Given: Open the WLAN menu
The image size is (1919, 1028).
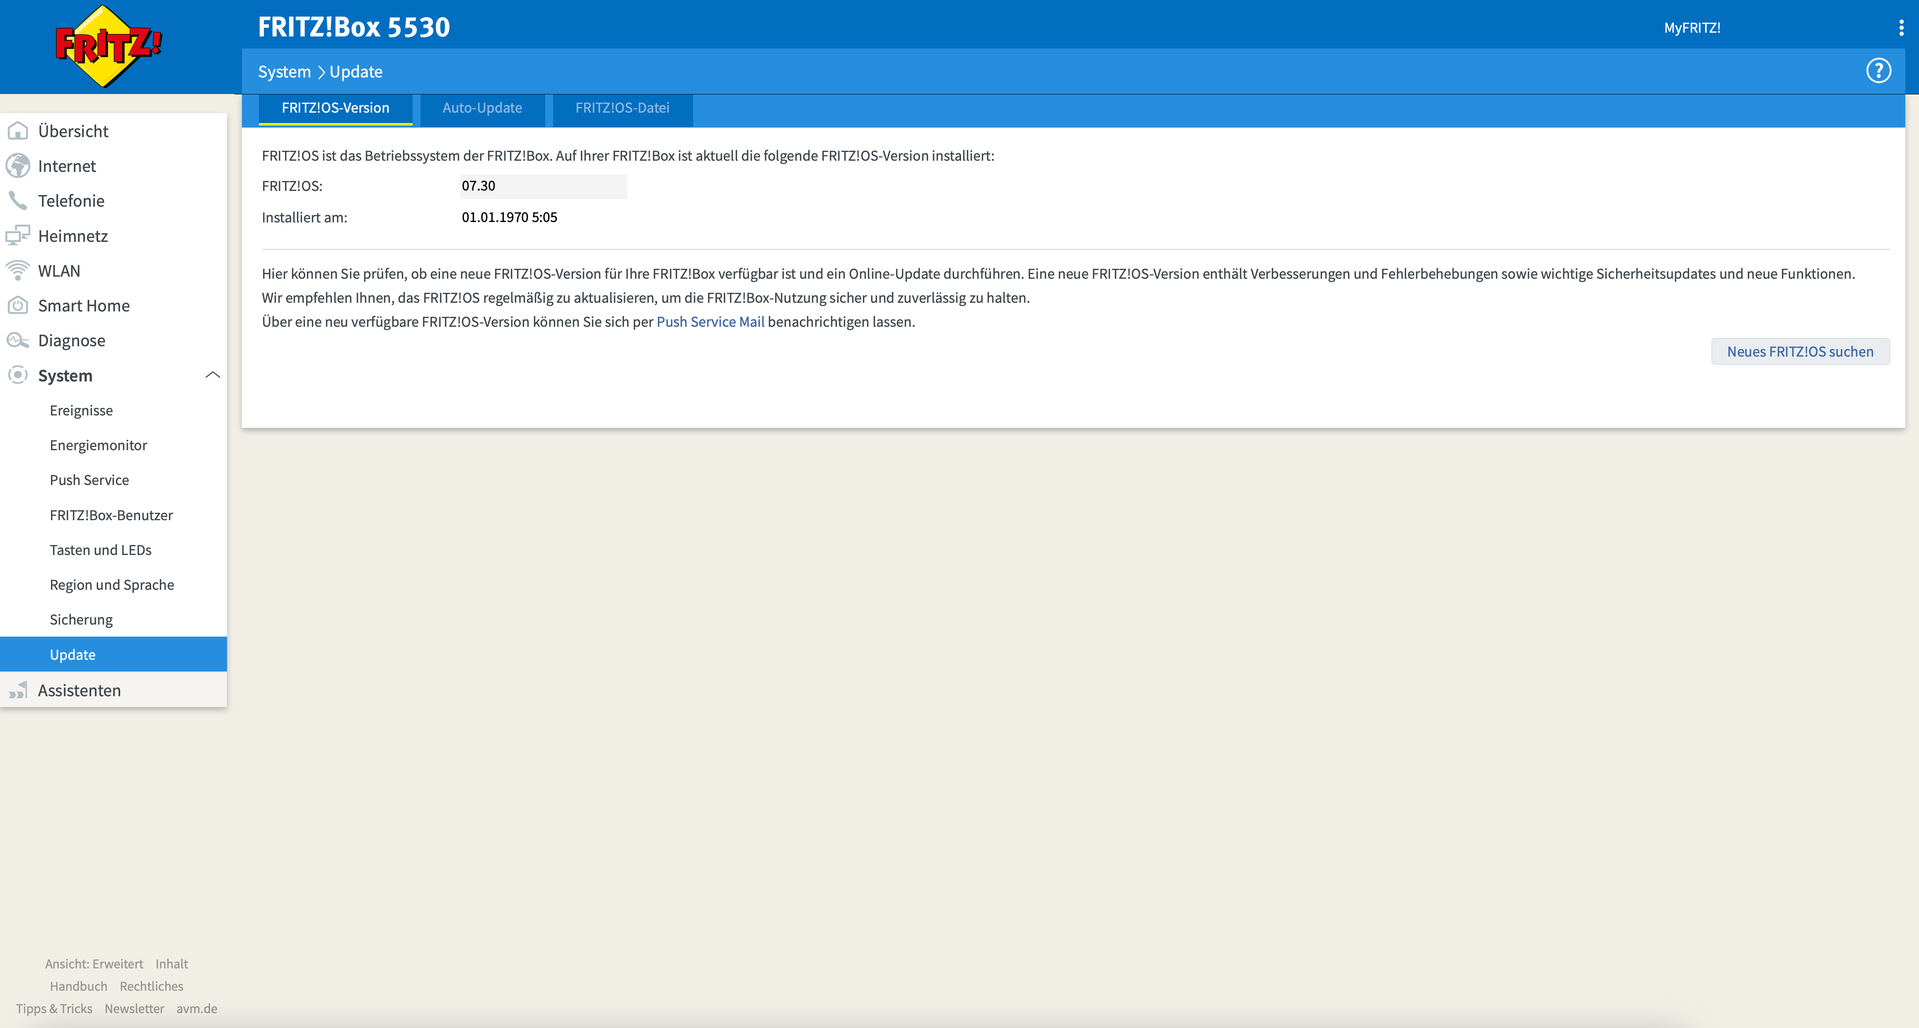Looking at the screenshot, I should point(59,271).
